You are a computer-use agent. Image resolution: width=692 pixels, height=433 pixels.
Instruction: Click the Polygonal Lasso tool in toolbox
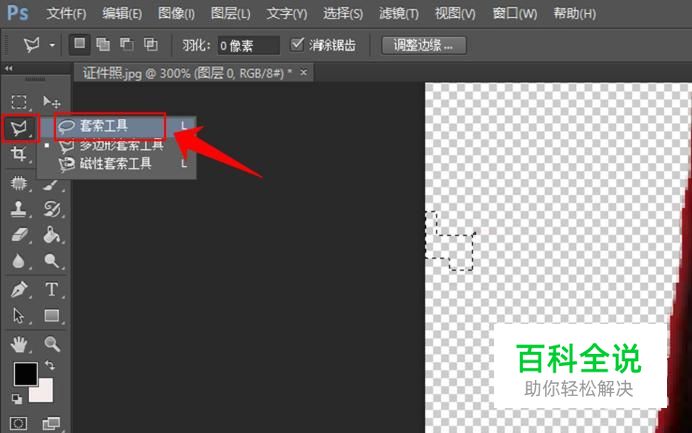[x=19, y=128]
